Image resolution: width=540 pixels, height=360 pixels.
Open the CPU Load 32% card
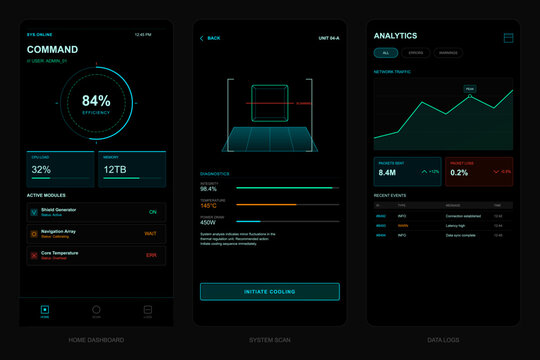tap(61, 169)
